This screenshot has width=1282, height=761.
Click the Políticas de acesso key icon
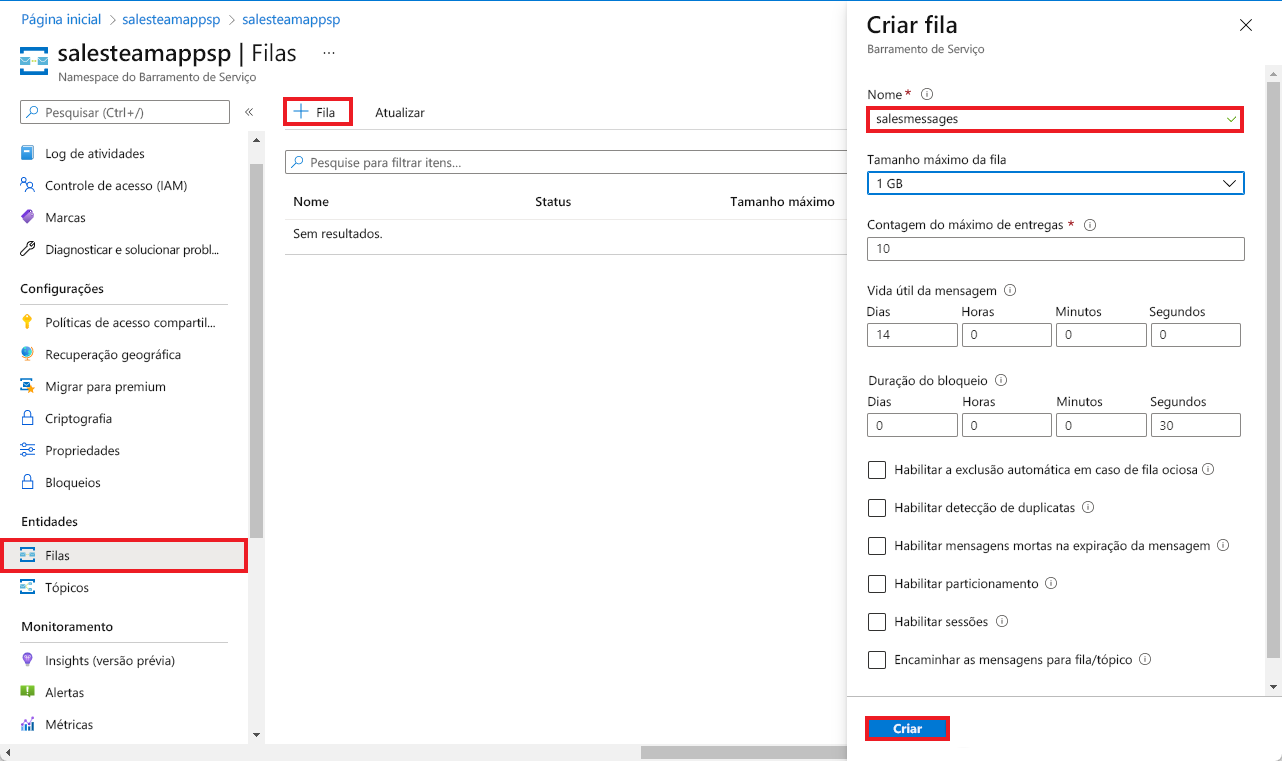click(x=28, y=322)
